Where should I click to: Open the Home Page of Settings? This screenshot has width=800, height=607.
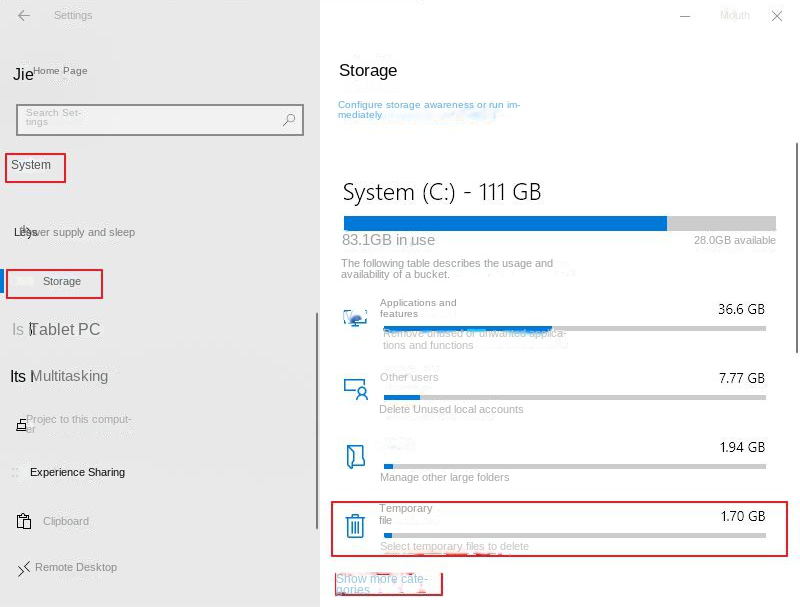[60, 71]
